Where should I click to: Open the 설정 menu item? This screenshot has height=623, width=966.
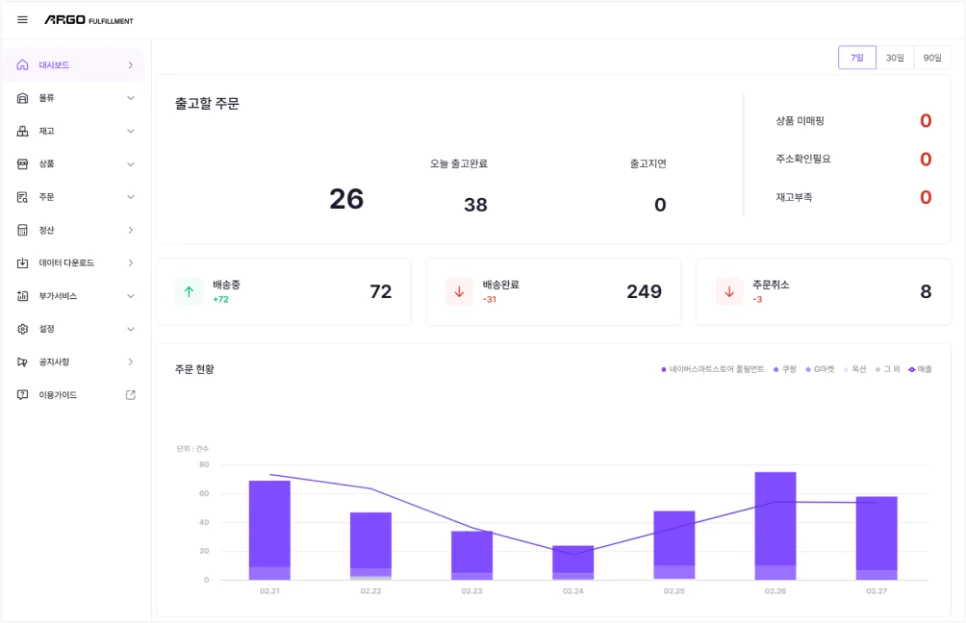[74, 329]
